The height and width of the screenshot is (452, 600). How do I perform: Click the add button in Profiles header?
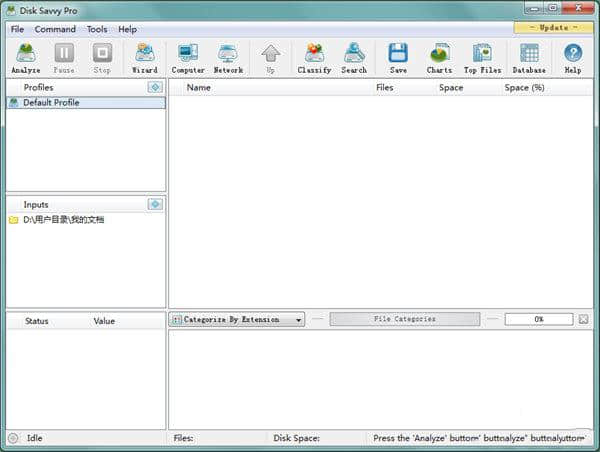click(x=155, y=88)
